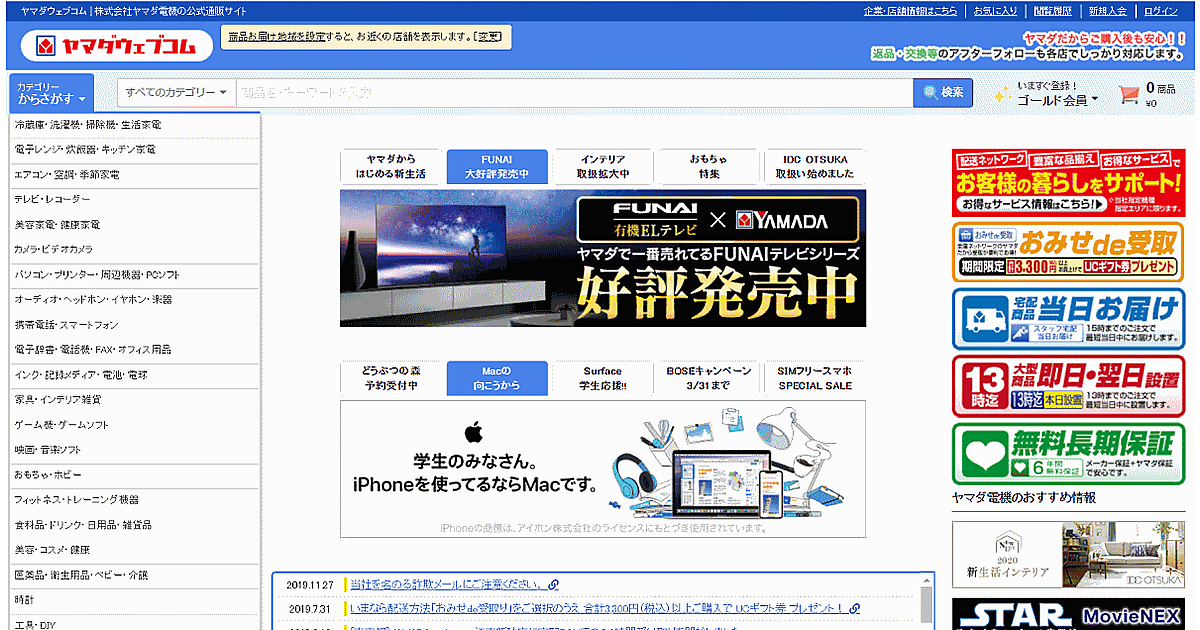Open the すべてのカテゴリー search filter dropdown
1200x630 pixels.
pyautogui.click(x=176, y=92)
